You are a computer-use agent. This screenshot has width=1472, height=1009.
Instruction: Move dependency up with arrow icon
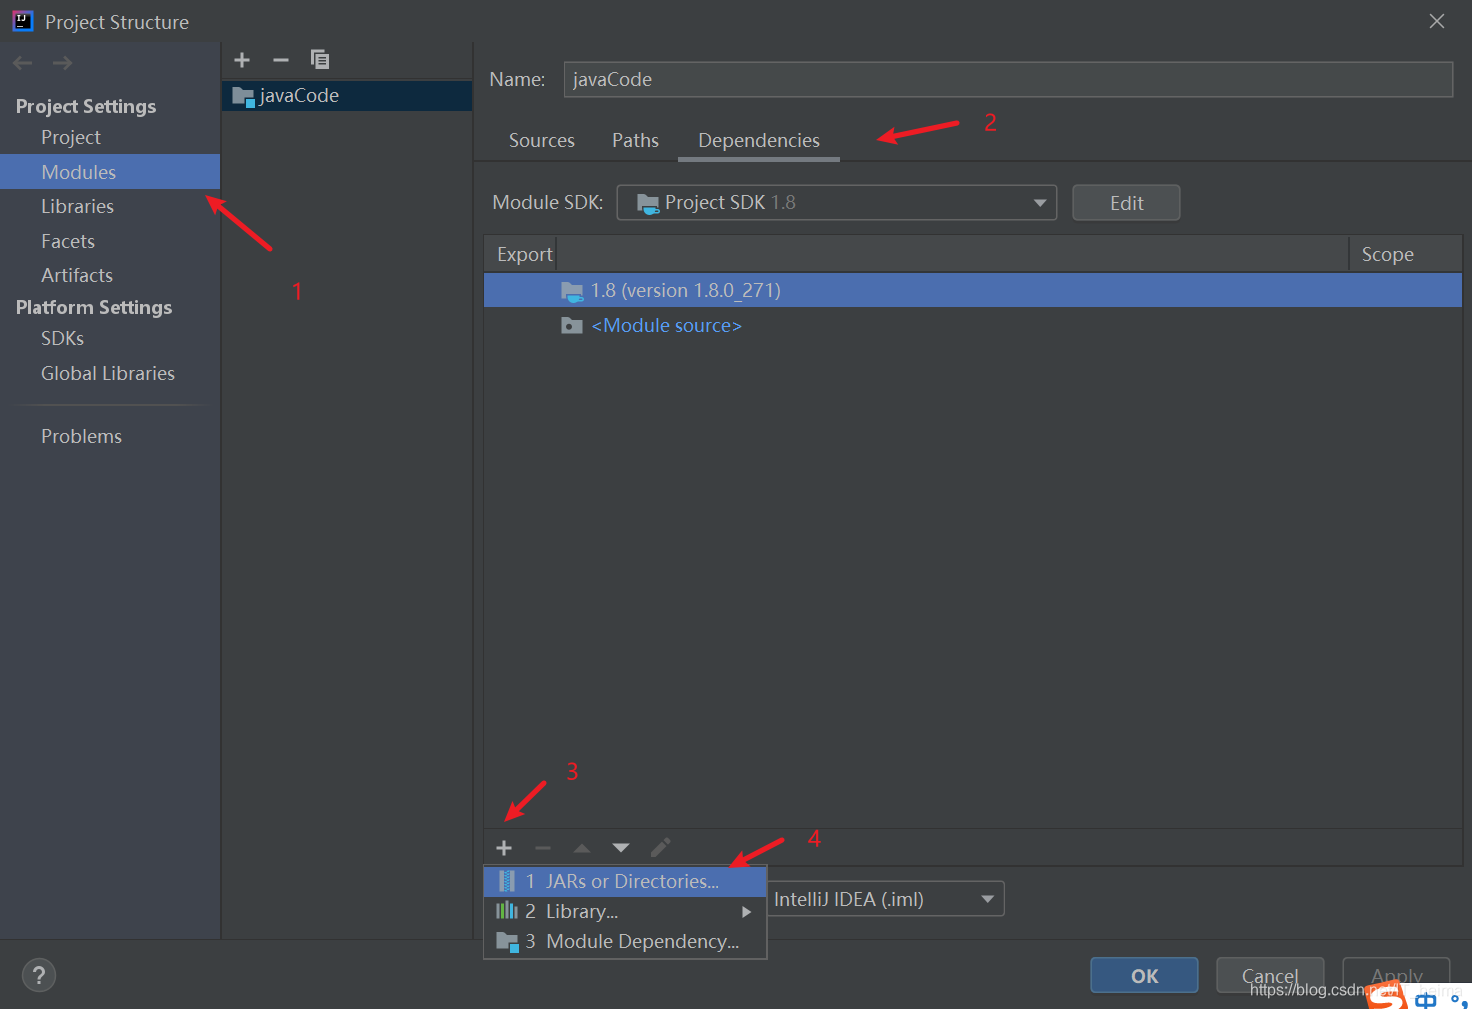[x=582, y=848]
